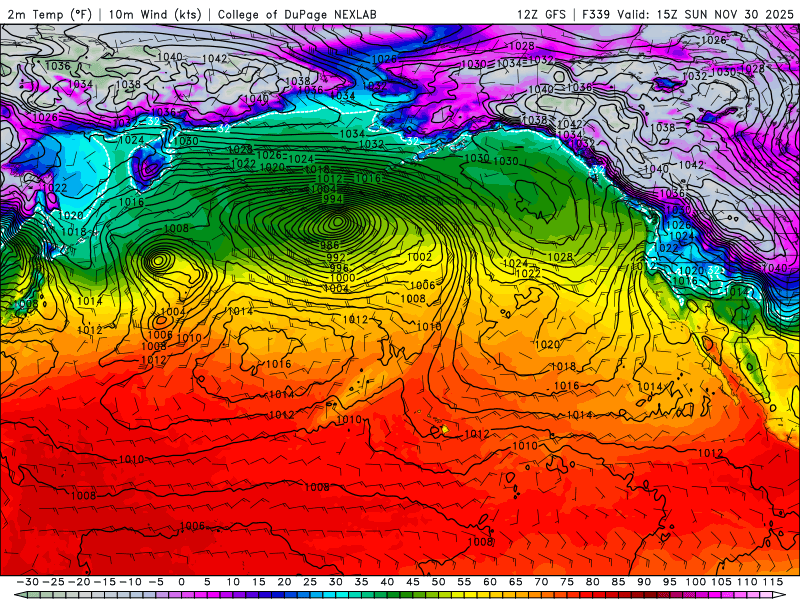
Task: Click the '10m Wind (kts)' header label
Action: [x=155, y=14]
